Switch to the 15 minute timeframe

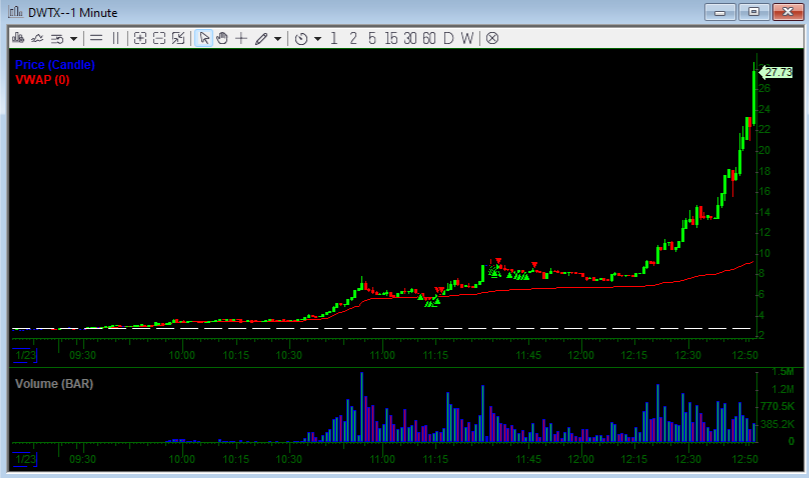[x=391, y=38]
